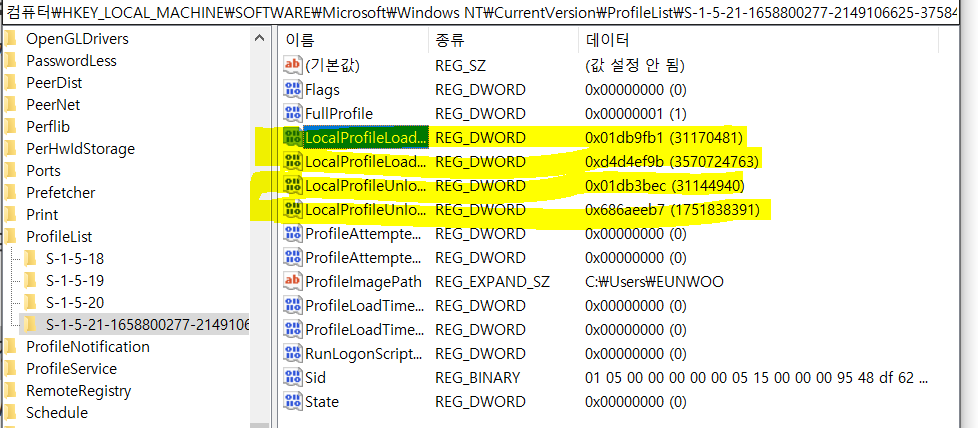Select the Flags value name
Image resolution: width=978 pixels, height=428 pixels.
pyautogui.click(x=322, y=90)
